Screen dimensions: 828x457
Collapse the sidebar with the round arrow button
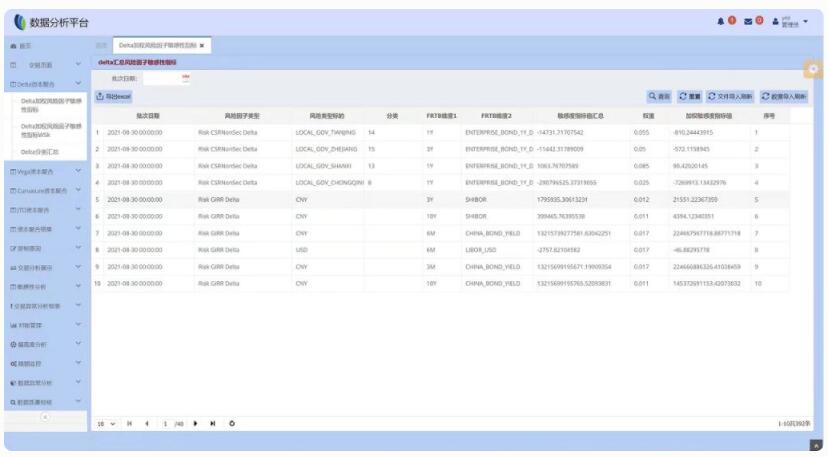[43, 419]
